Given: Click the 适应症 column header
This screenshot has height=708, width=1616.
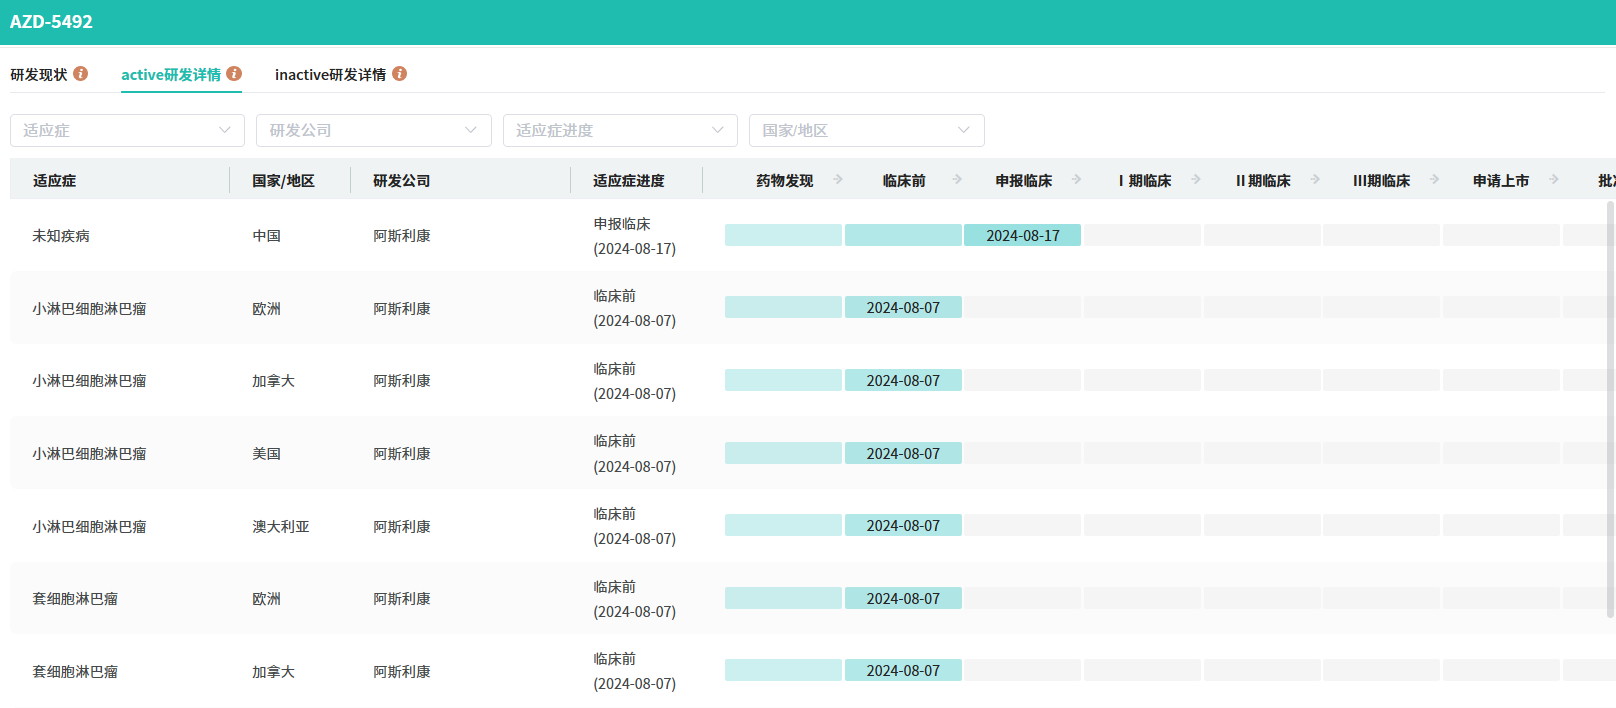Looking at the screenshot, I should click(54, 181).
